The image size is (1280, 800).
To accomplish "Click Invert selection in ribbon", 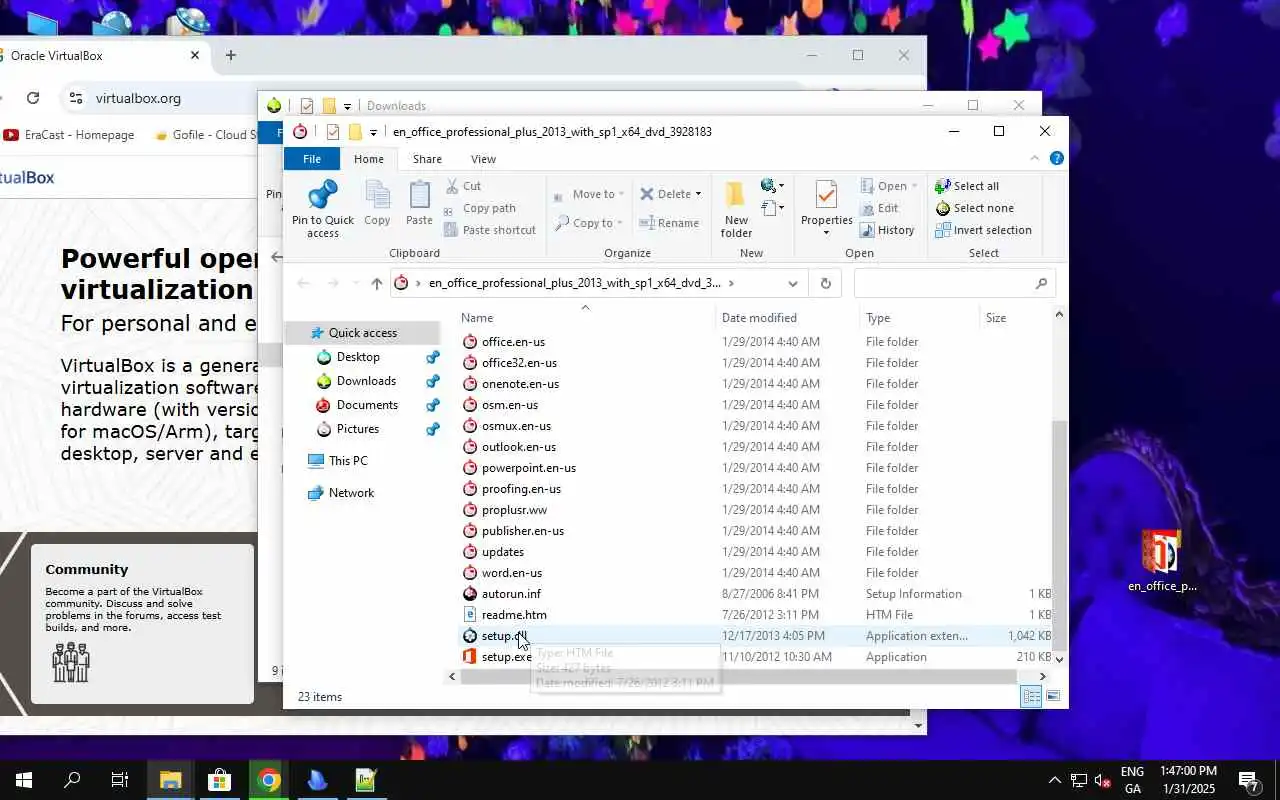I will tap(983, 230).
